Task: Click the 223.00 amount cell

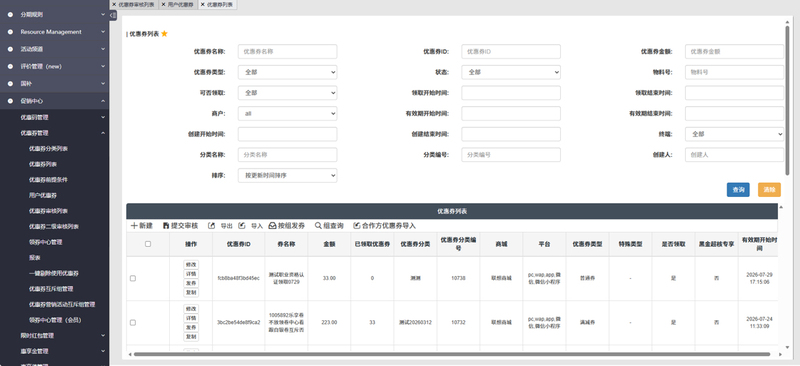Action: pos(329,323)
